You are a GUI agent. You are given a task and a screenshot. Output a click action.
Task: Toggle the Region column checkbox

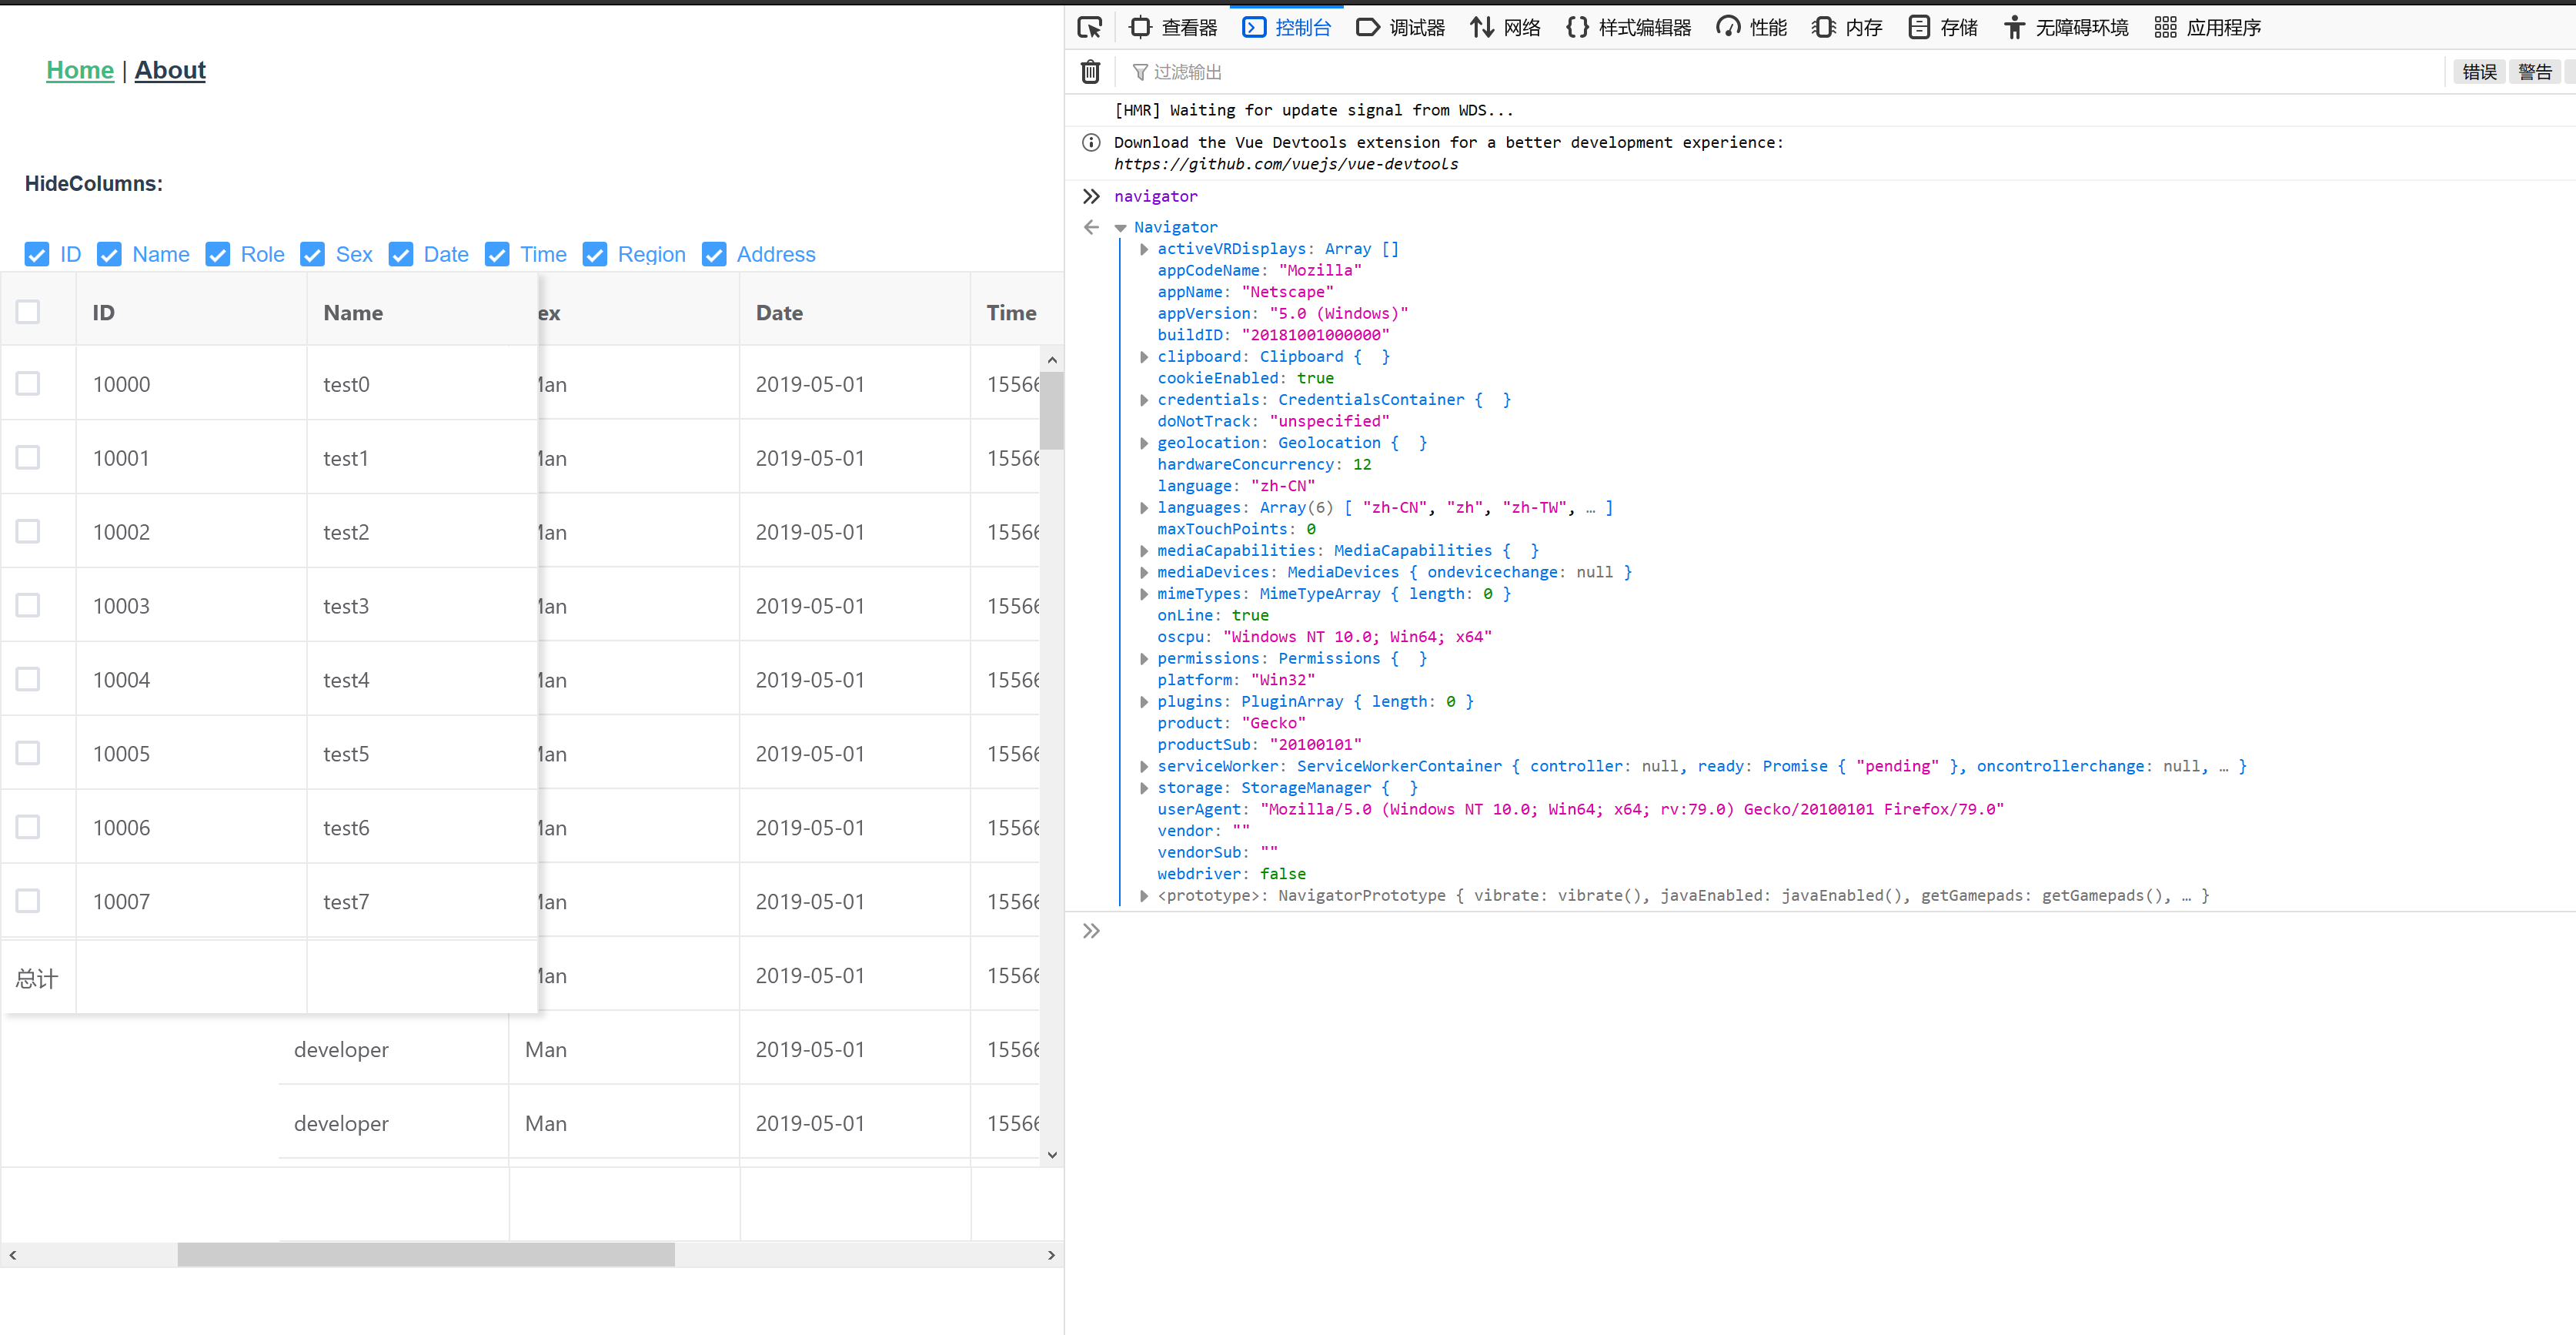[595, 255]
